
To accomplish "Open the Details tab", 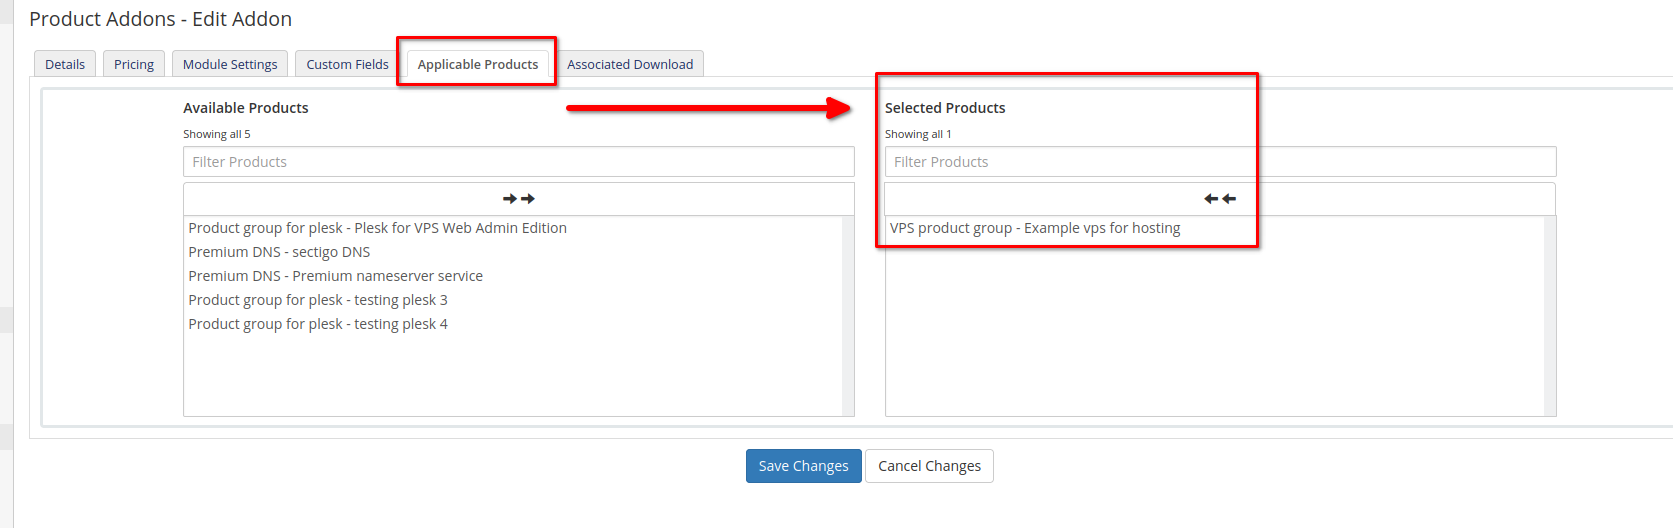I will 65,64.
